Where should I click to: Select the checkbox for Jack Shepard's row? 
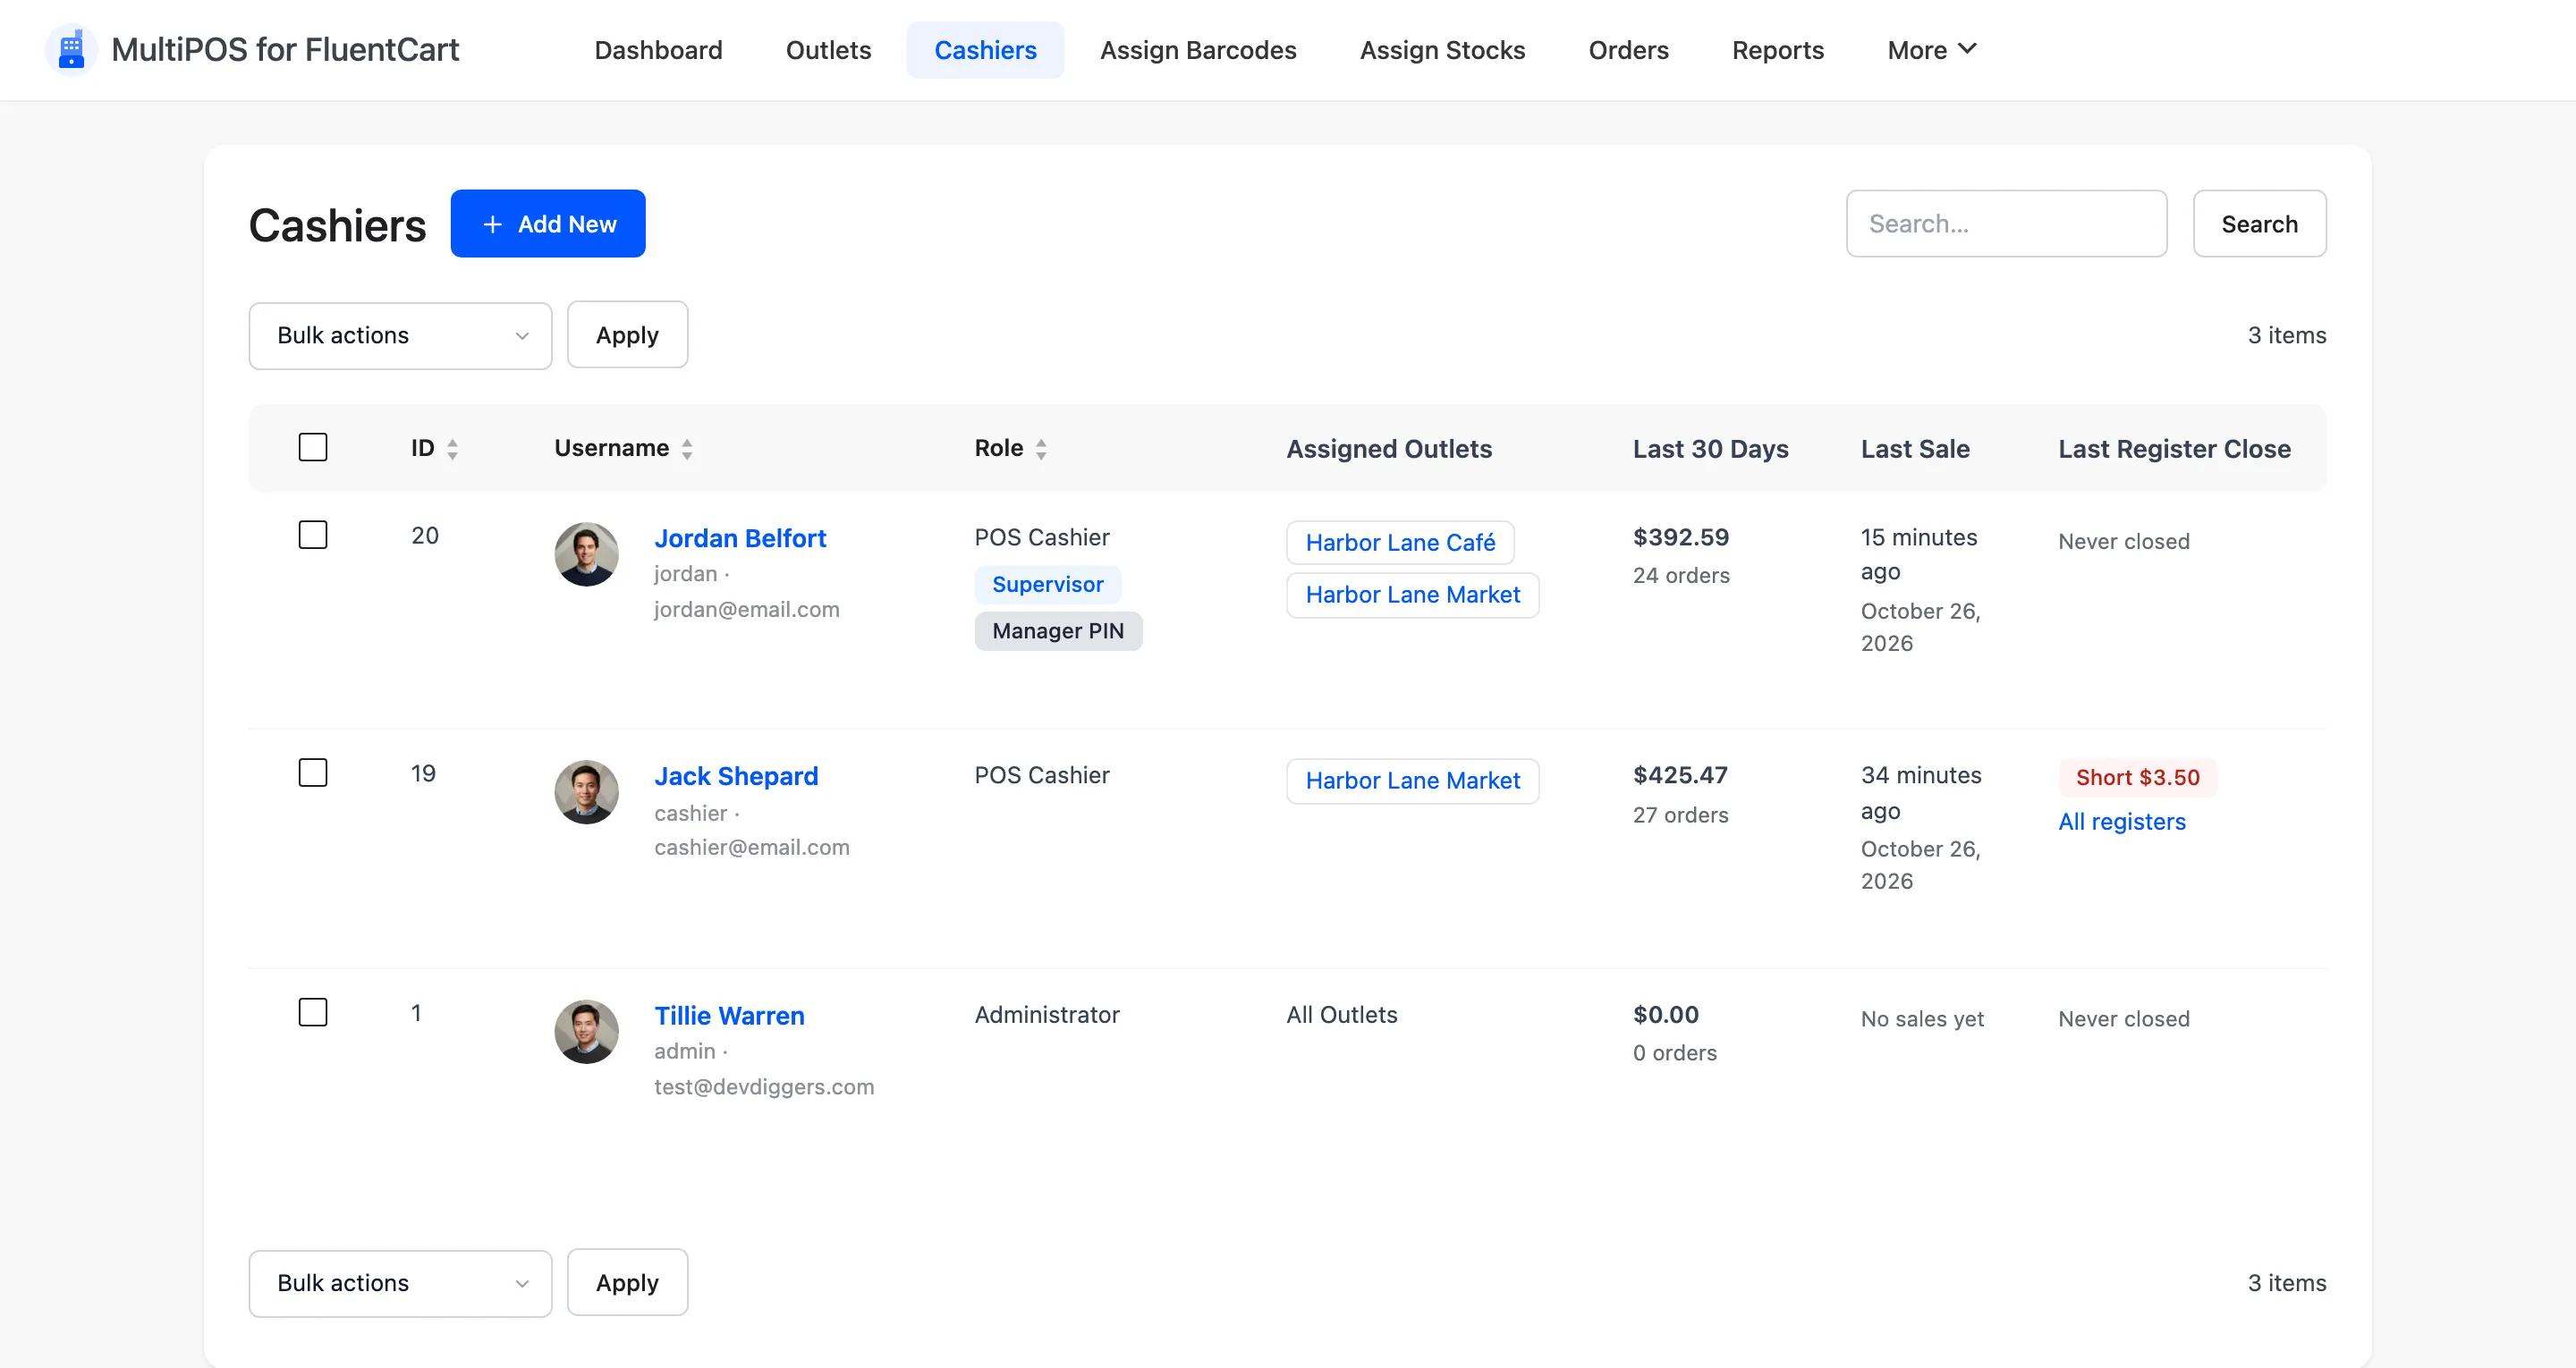tap(313, 773)
